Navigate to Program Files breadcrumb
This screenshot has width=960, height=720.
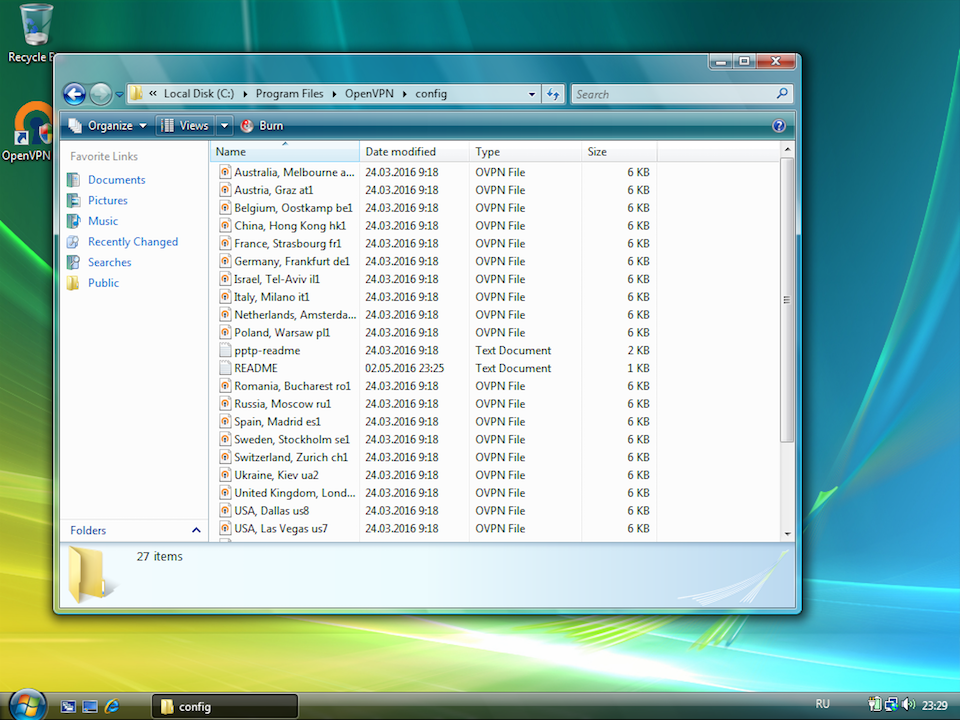pos(289,94)
